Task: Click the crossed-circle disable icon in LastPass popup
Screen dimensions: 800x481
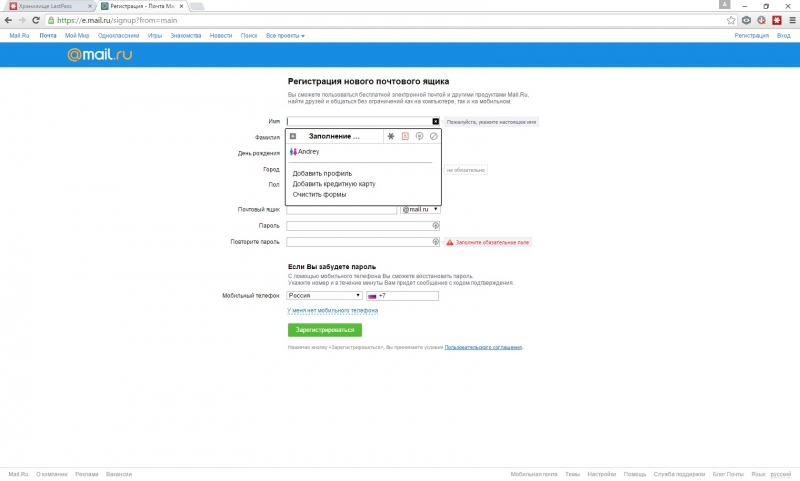Action: 434,136
